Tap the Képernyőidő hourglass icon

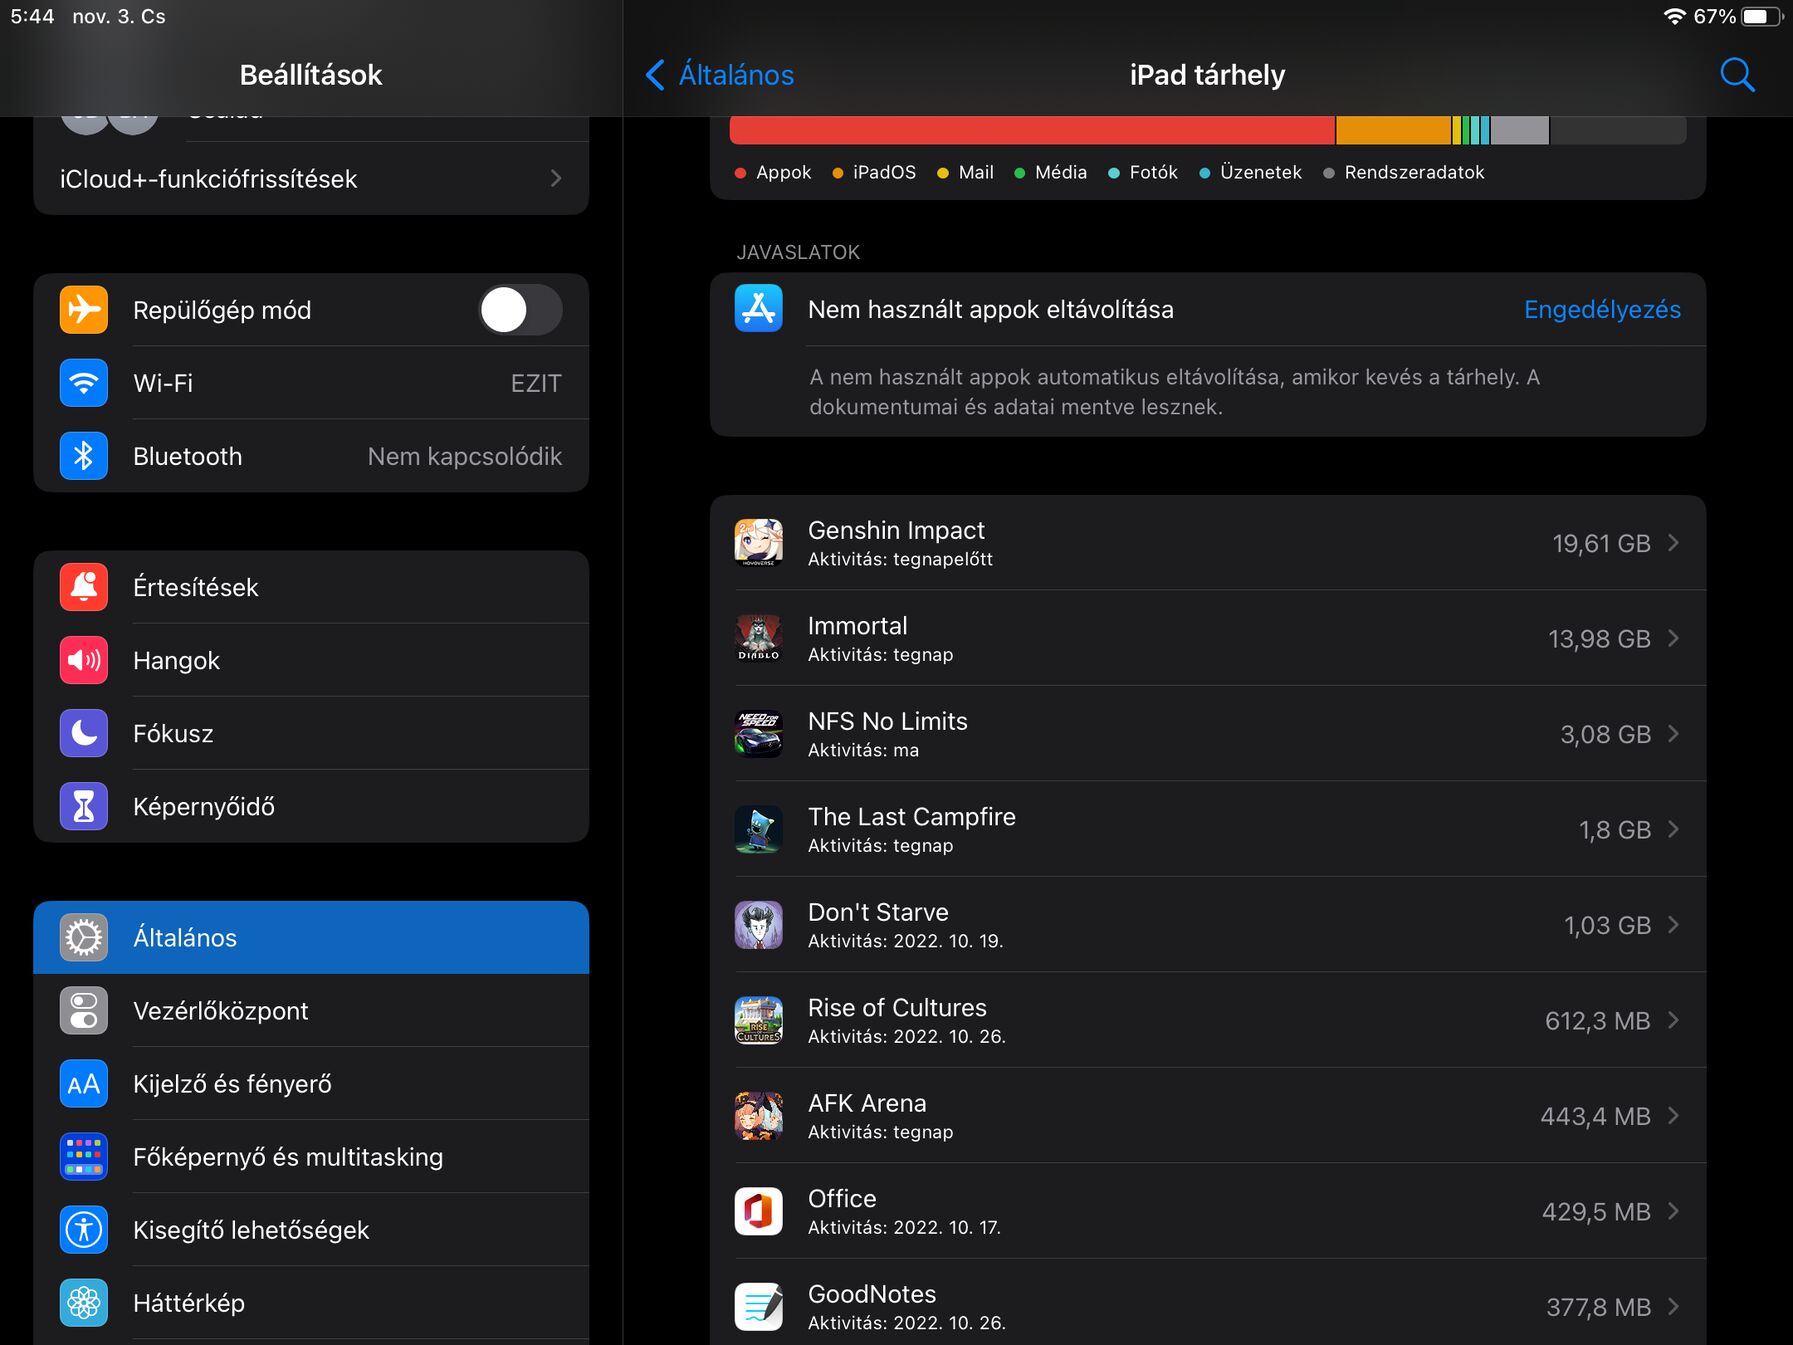pos(84,806)
